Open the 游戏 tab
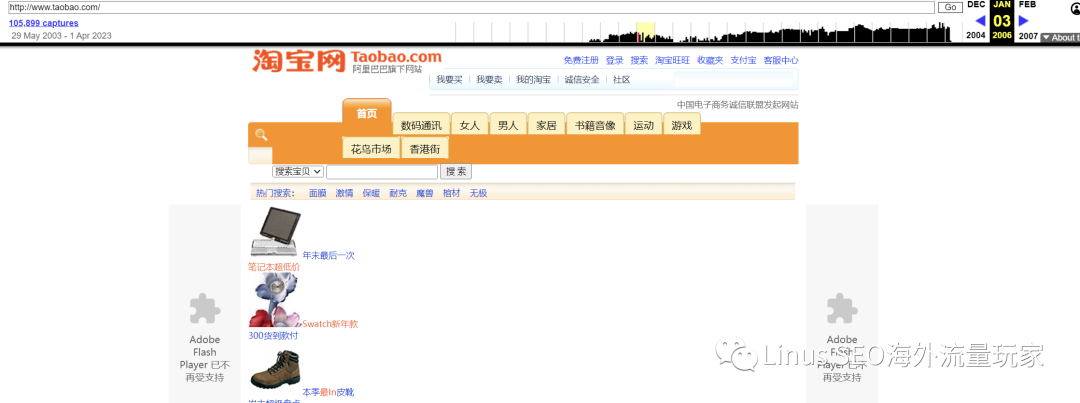Image resolution: width=1080 pixels, height=403 pixels. click(x=682, y=125)
